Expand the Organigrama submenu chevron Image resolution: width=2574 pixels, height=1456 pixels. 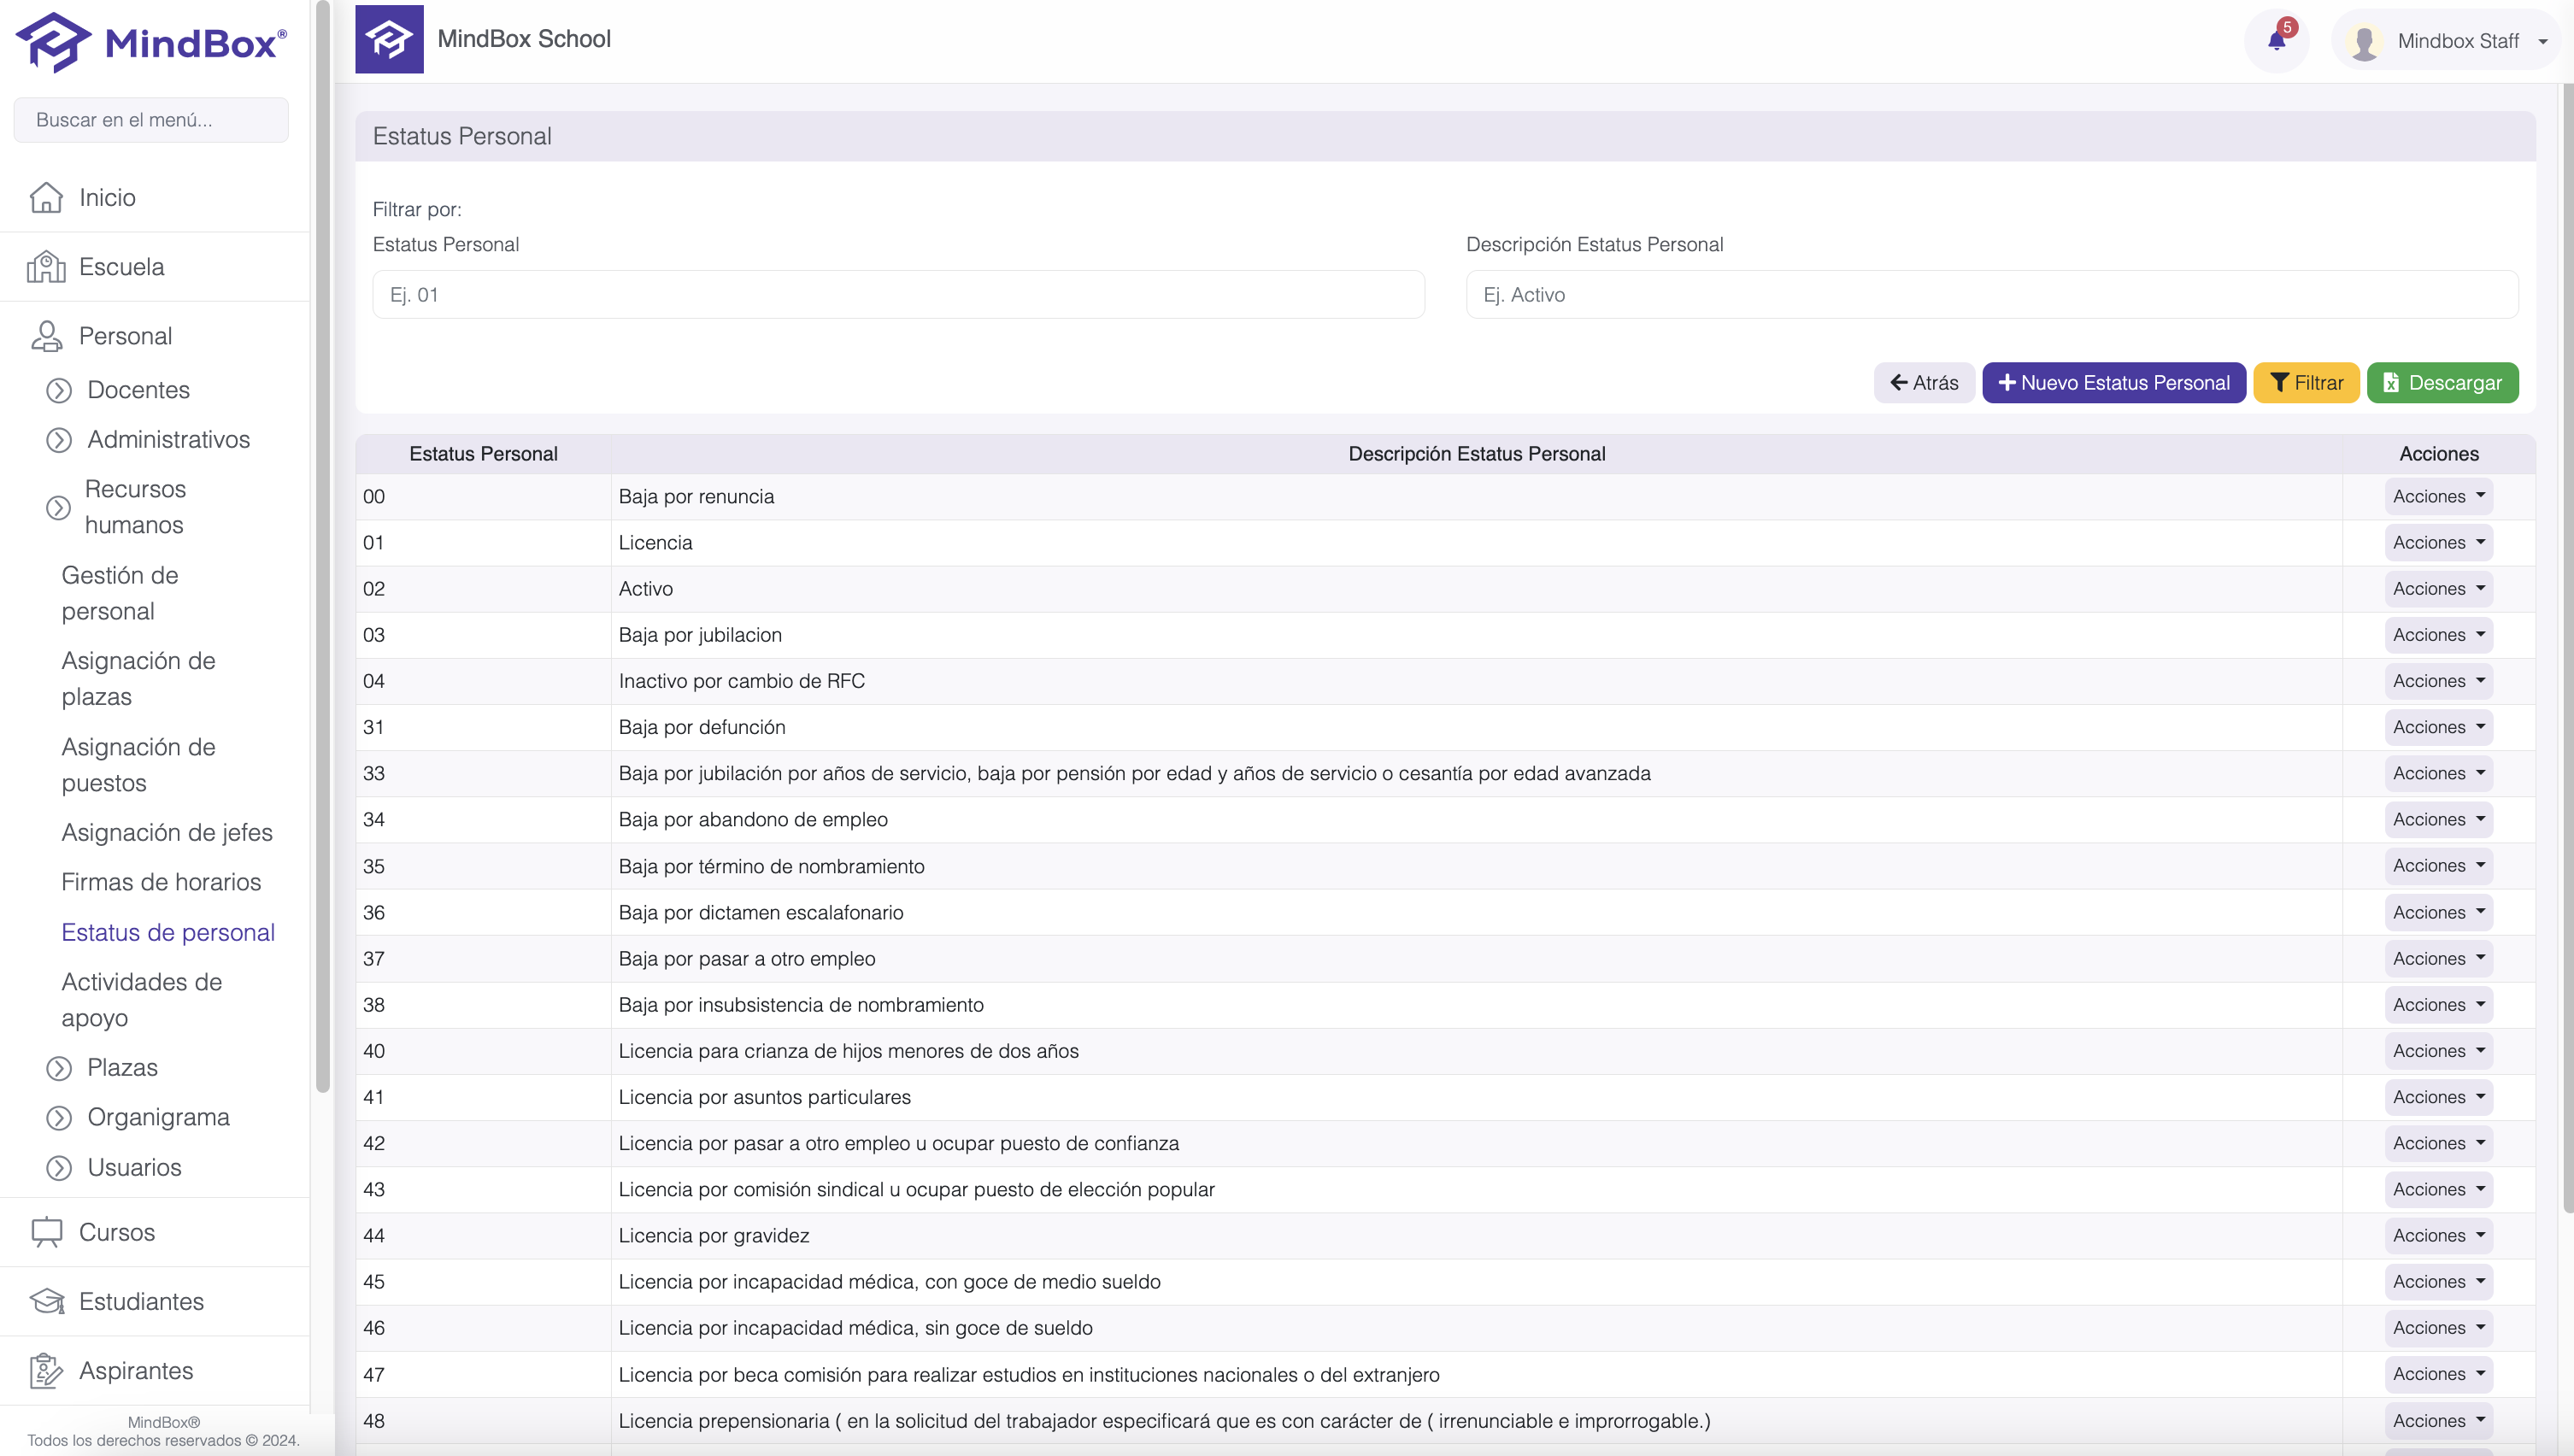tap(59, 1118)
